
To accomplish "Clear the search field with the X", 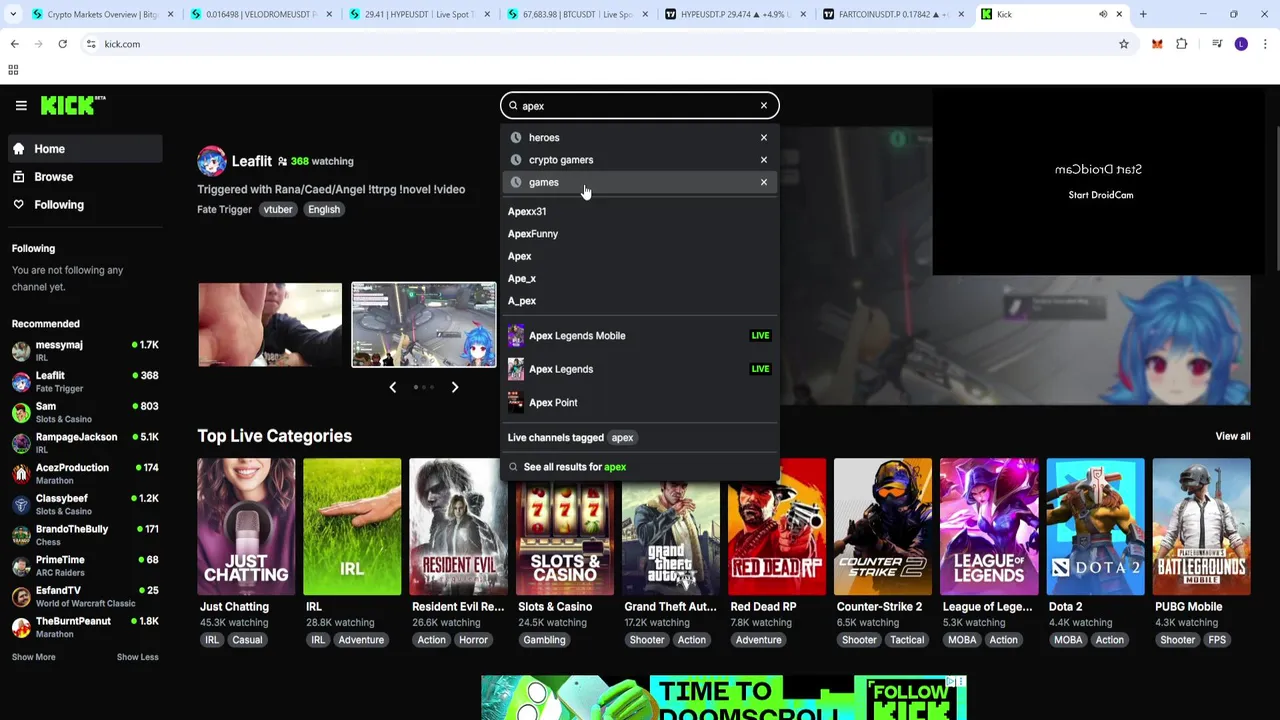I will click(763, 106).
